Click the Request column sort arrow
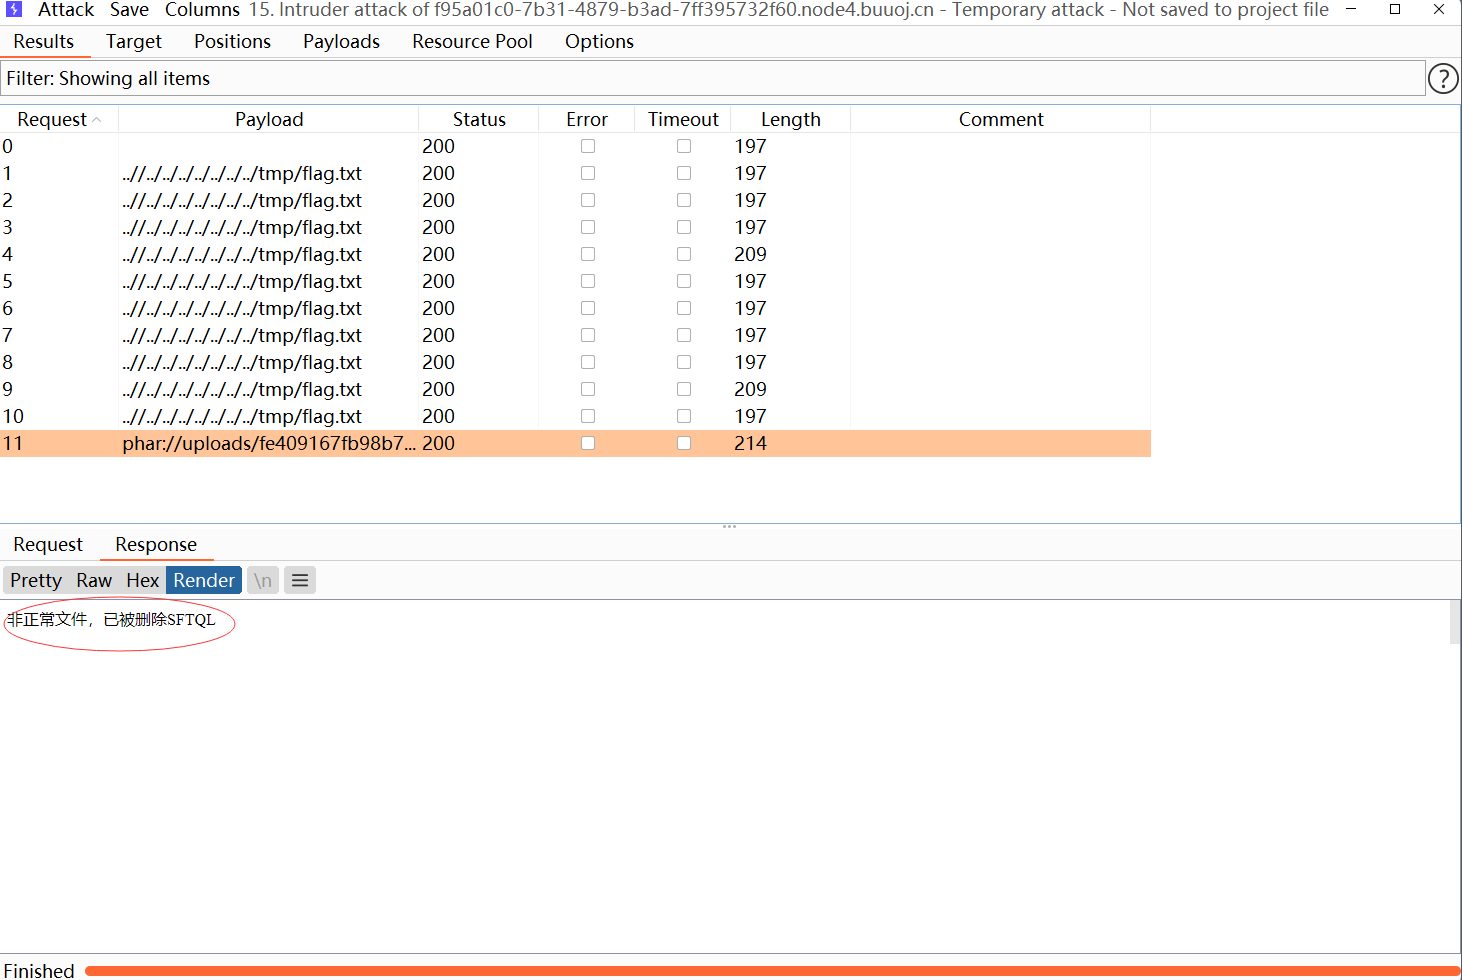The image size is (1462, 980). tap(97, 120)
